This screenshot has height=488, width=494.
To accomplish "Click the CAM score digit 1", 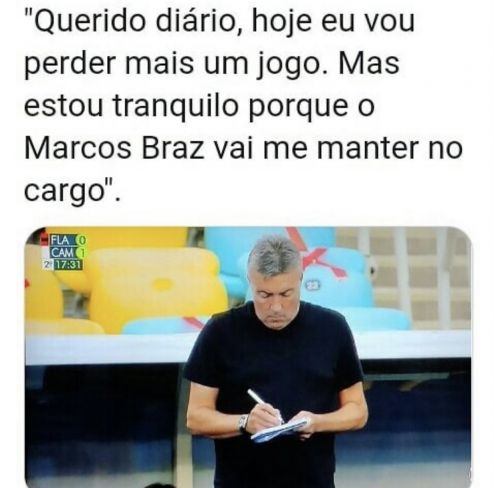I will (81, 253).
